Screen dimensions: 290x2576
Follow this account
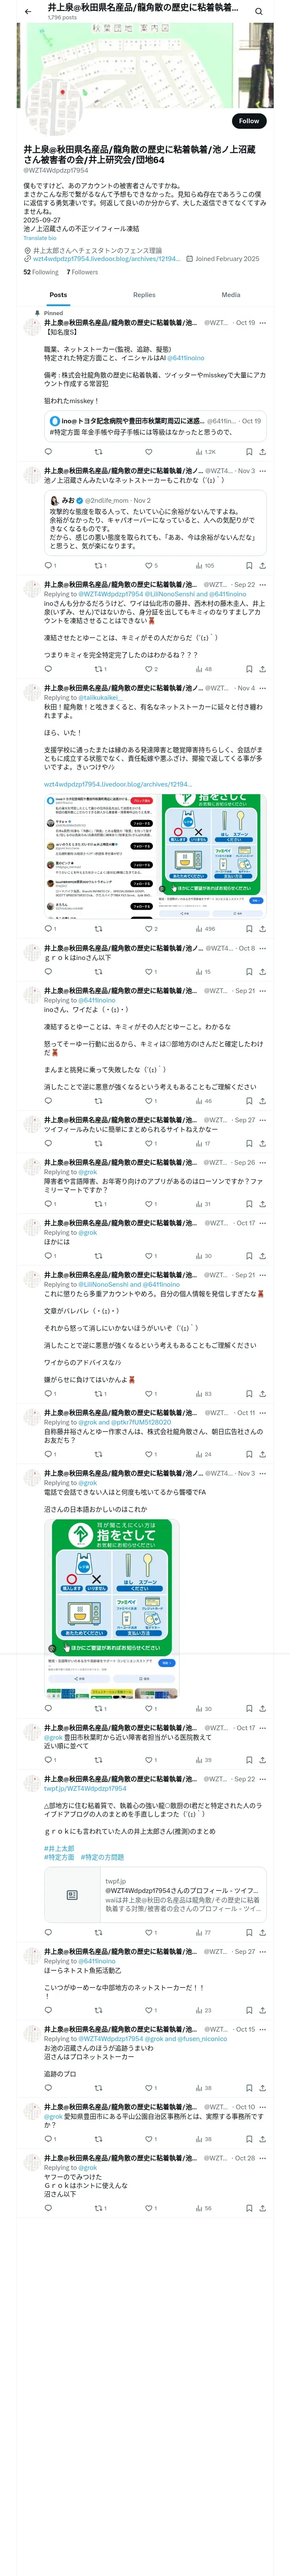(249, 121)
